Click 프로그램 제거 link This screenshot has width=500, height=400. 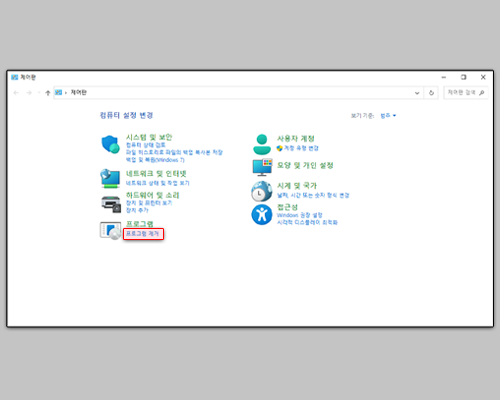pyautogui.click(x=143, y=234)
